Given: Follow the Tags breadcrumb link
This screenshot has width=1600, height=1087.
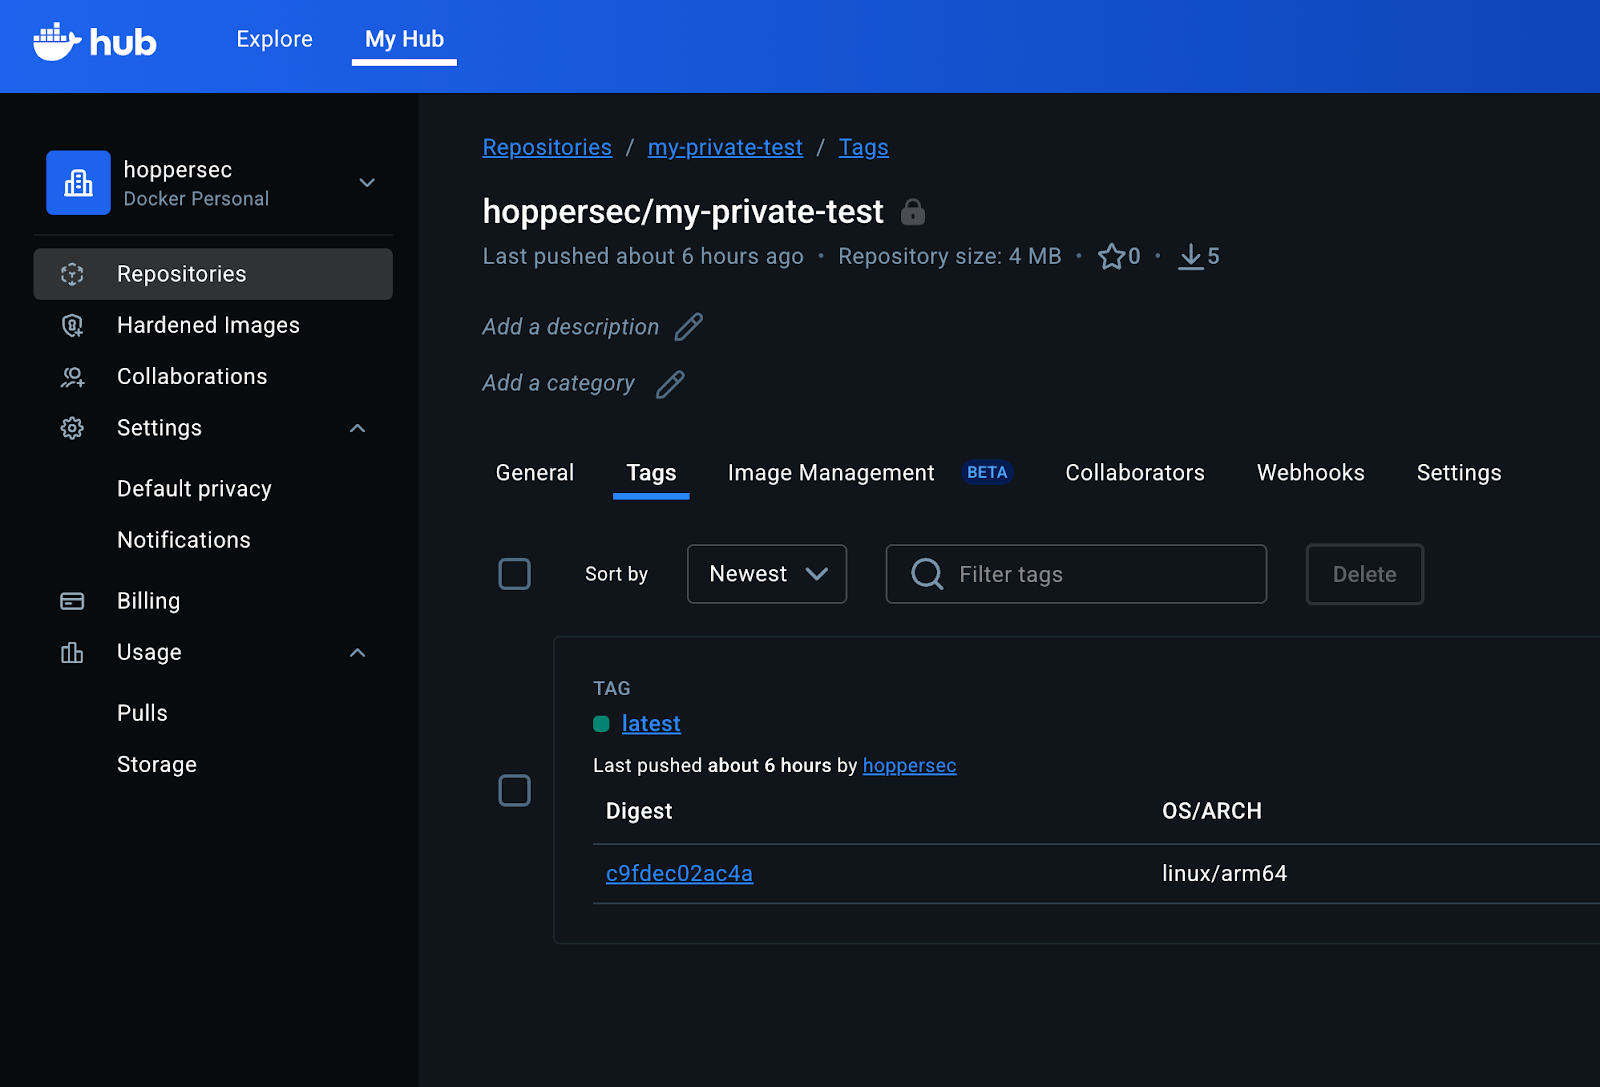Looking at the screenshot, I should coord(863,148).
